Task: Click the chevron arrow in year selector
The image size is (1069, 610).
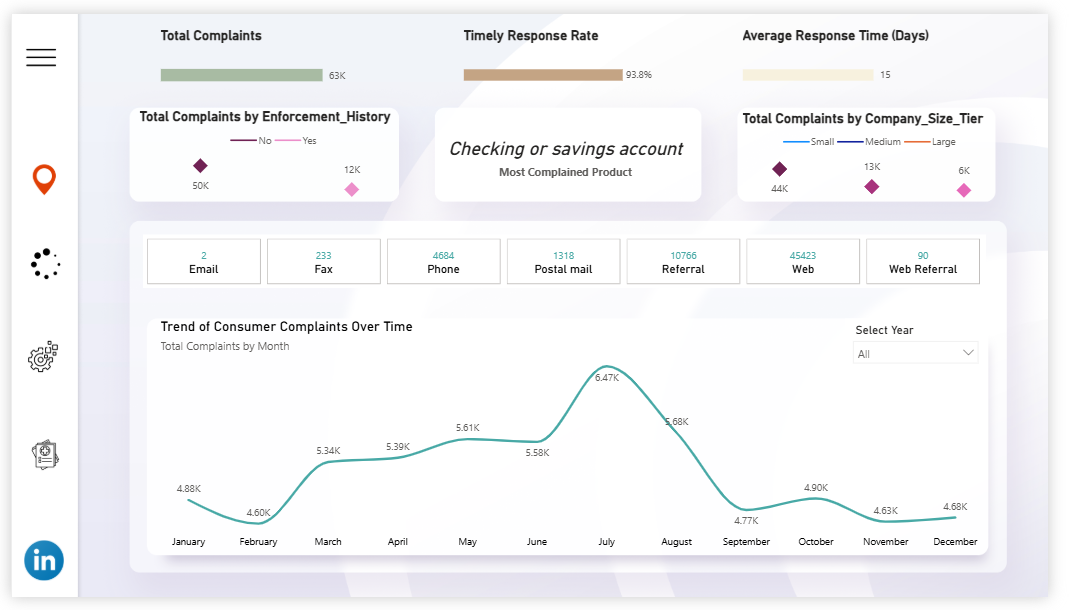Action: [x=967, y=353]
